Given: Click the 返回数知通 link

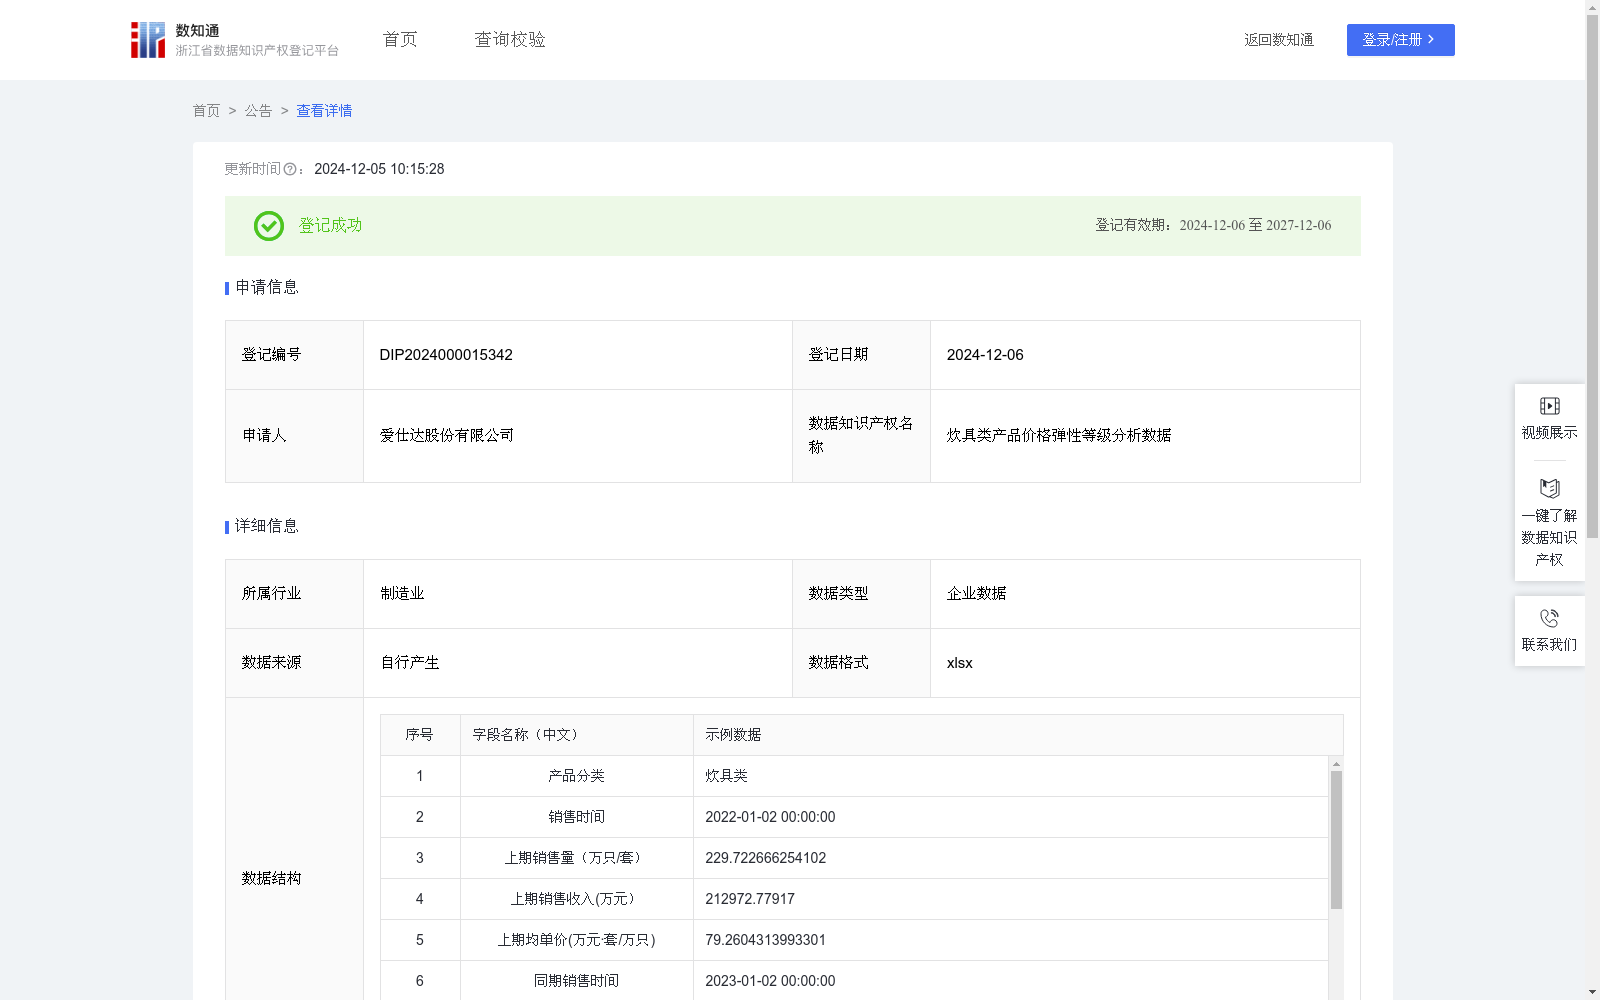Looking at the screenshot, I should tap(1279, 40).
